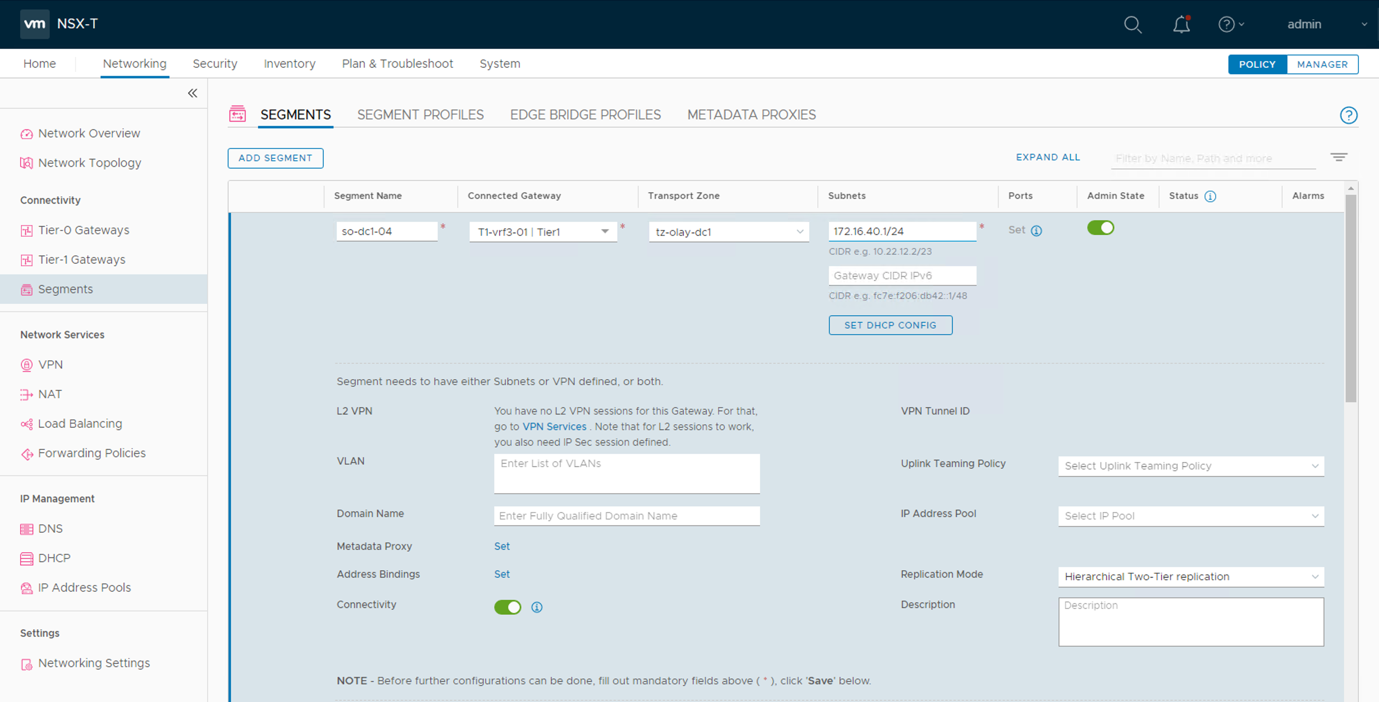The height and width of the screenshot is (702, 1379).
Task: Collapse the left sidebar with double-chevron icon
Action: pos(192,93)
